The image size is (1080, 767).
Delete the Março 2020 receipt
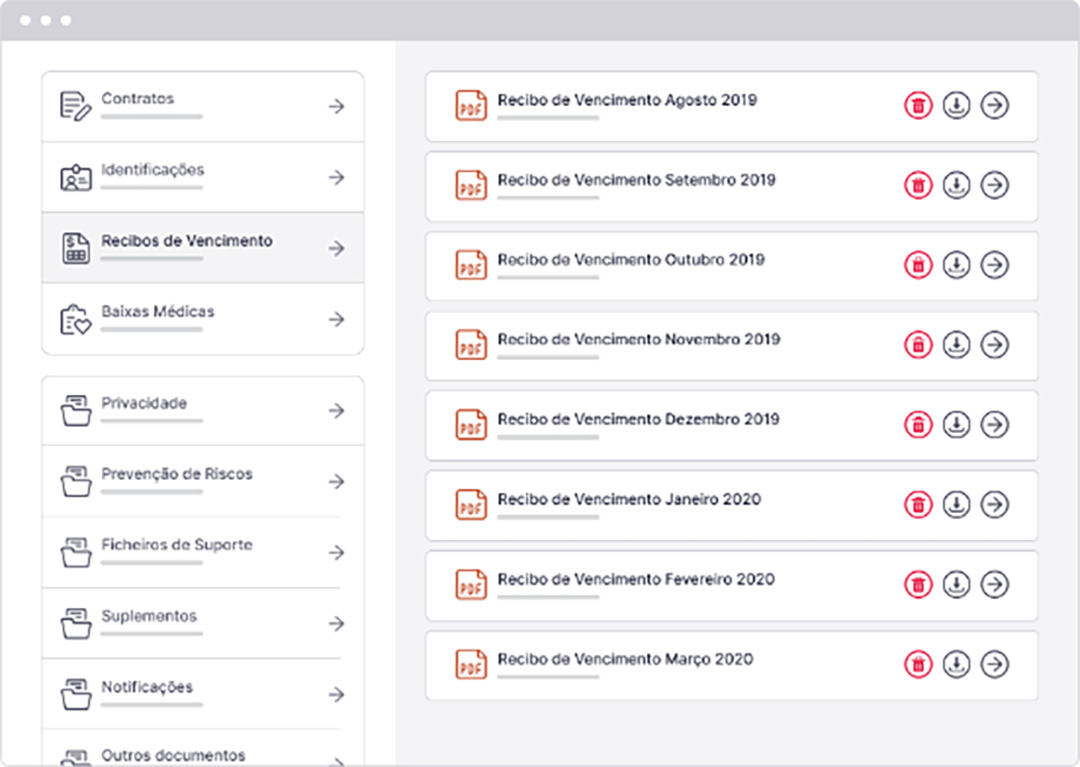pos(918,664)
